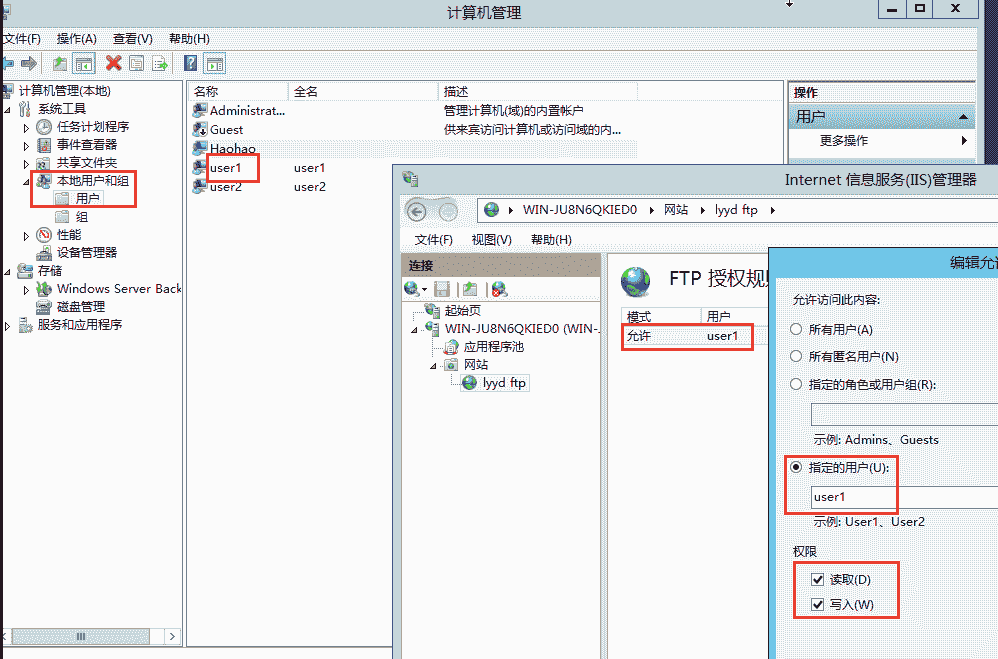
Task: Expand the 任务计划程序 tree node
Action: click(x=27, y=127)
